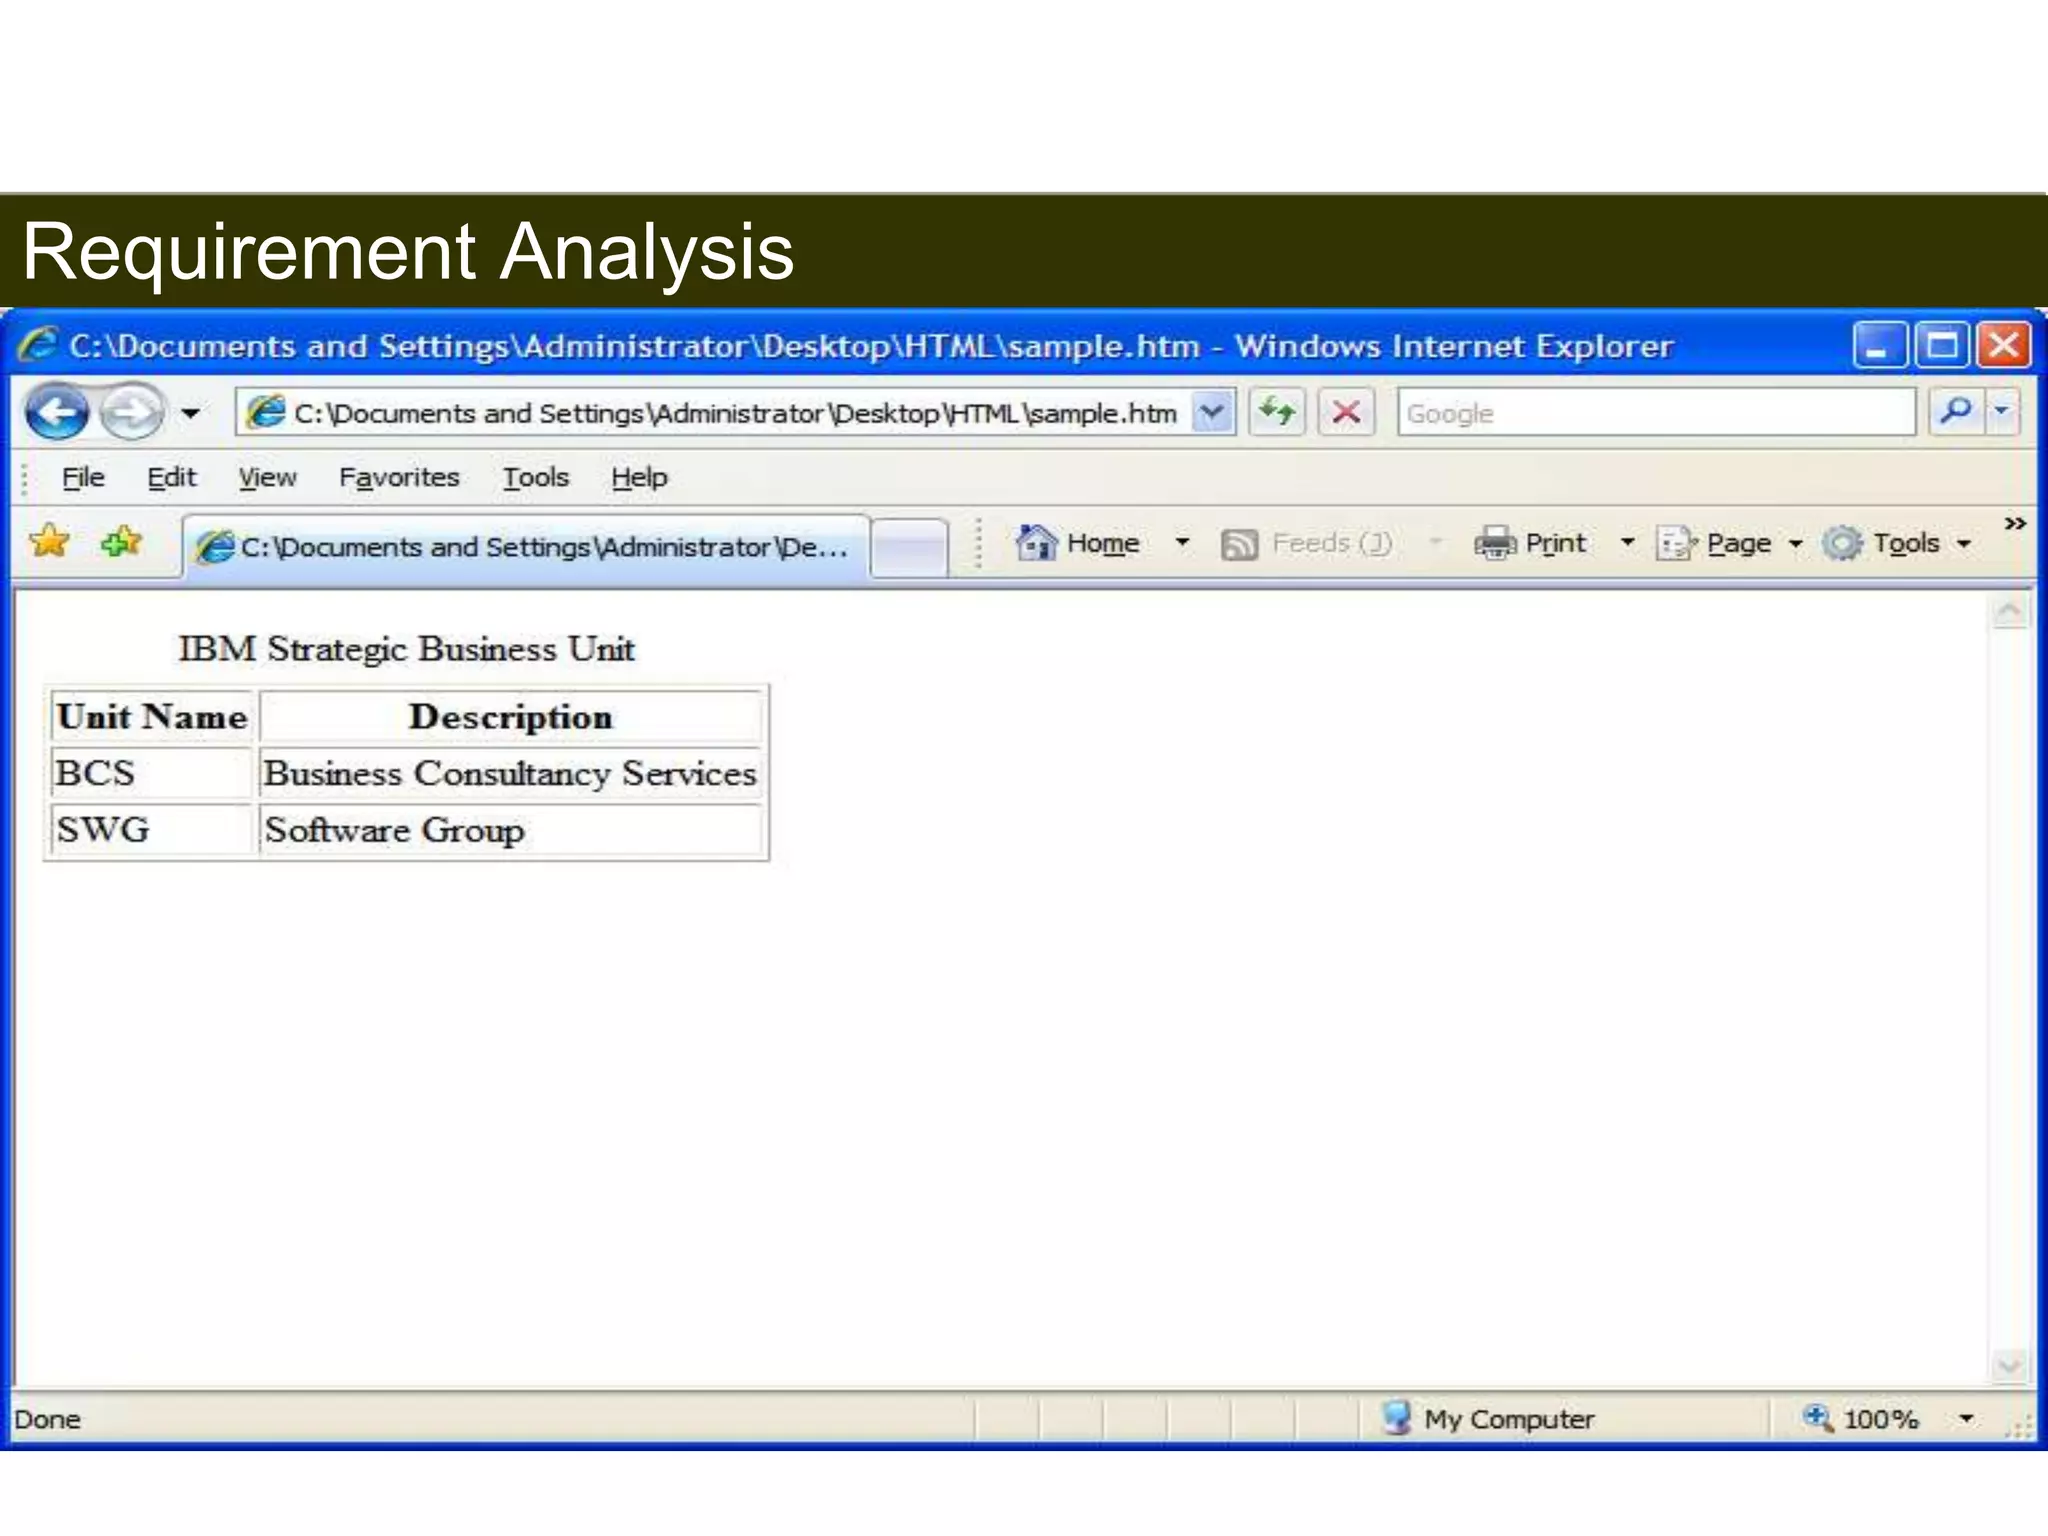Expand the address bar history dropdown
This screenshot has width=2048, height=1536.
click(1212, 412)
